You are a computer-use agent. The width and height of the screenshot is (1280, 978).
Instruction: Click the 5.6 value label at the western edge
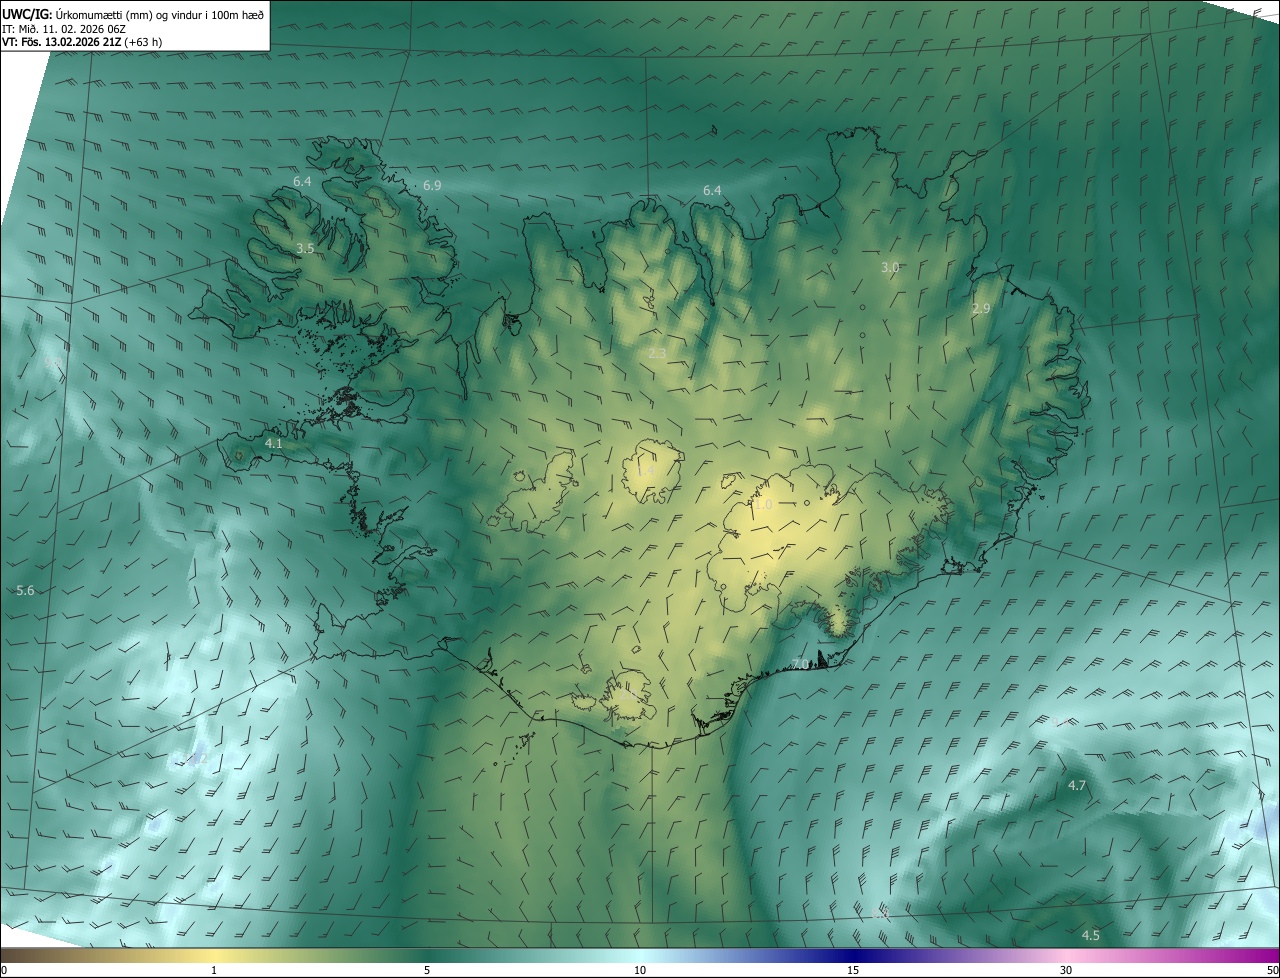[26, 591]
